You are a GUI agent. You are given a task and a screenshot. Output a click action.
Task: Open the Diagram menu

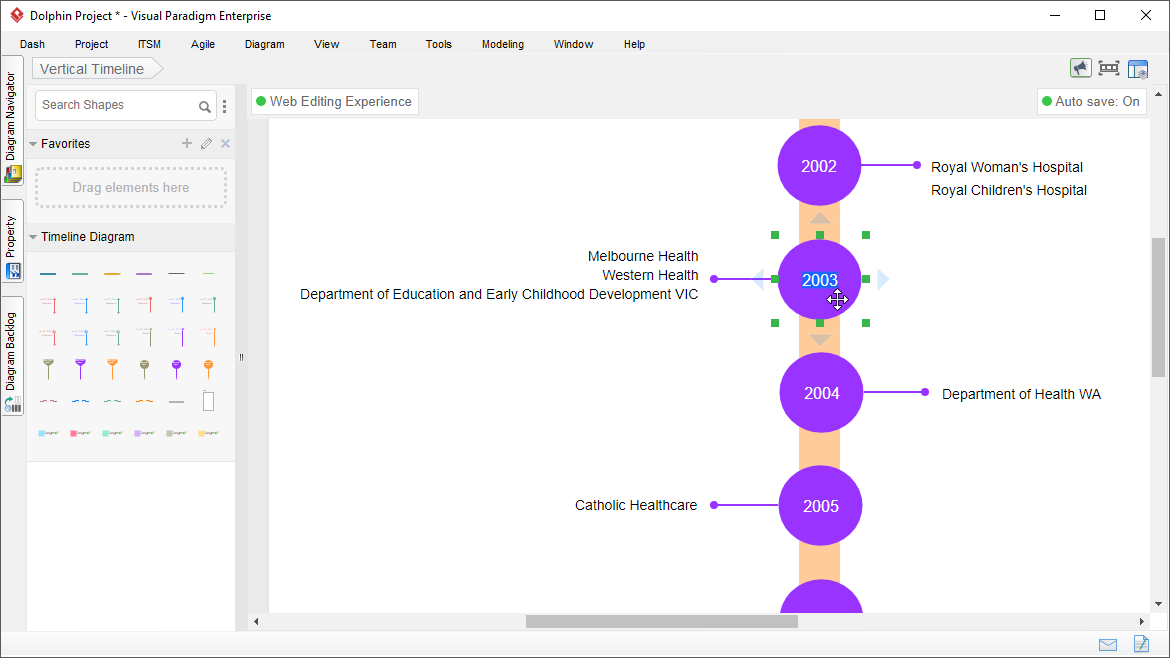pos(265,44)
